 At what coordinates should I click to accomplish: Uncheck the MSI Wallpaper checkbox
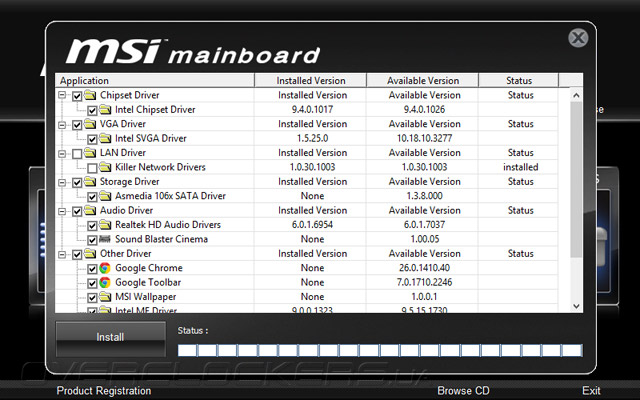tap(92, 298)
